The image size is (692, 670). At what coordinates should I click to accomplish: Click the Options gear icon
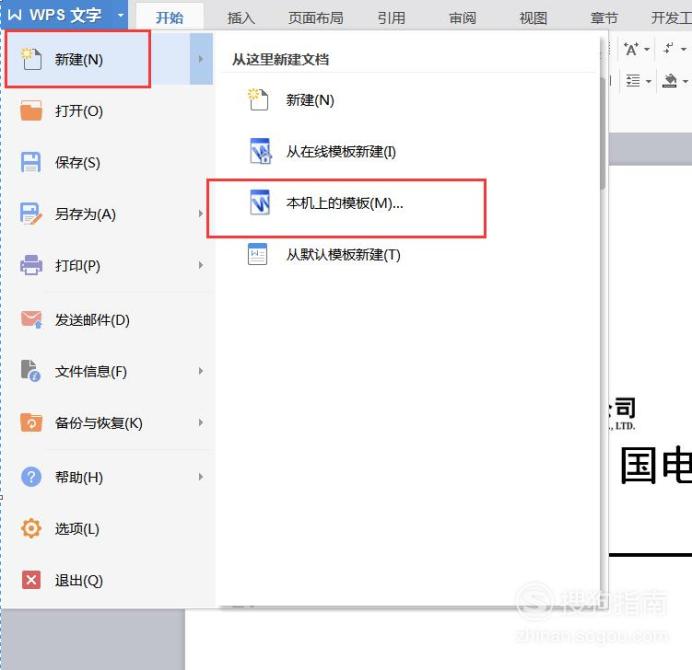(31, 528)
